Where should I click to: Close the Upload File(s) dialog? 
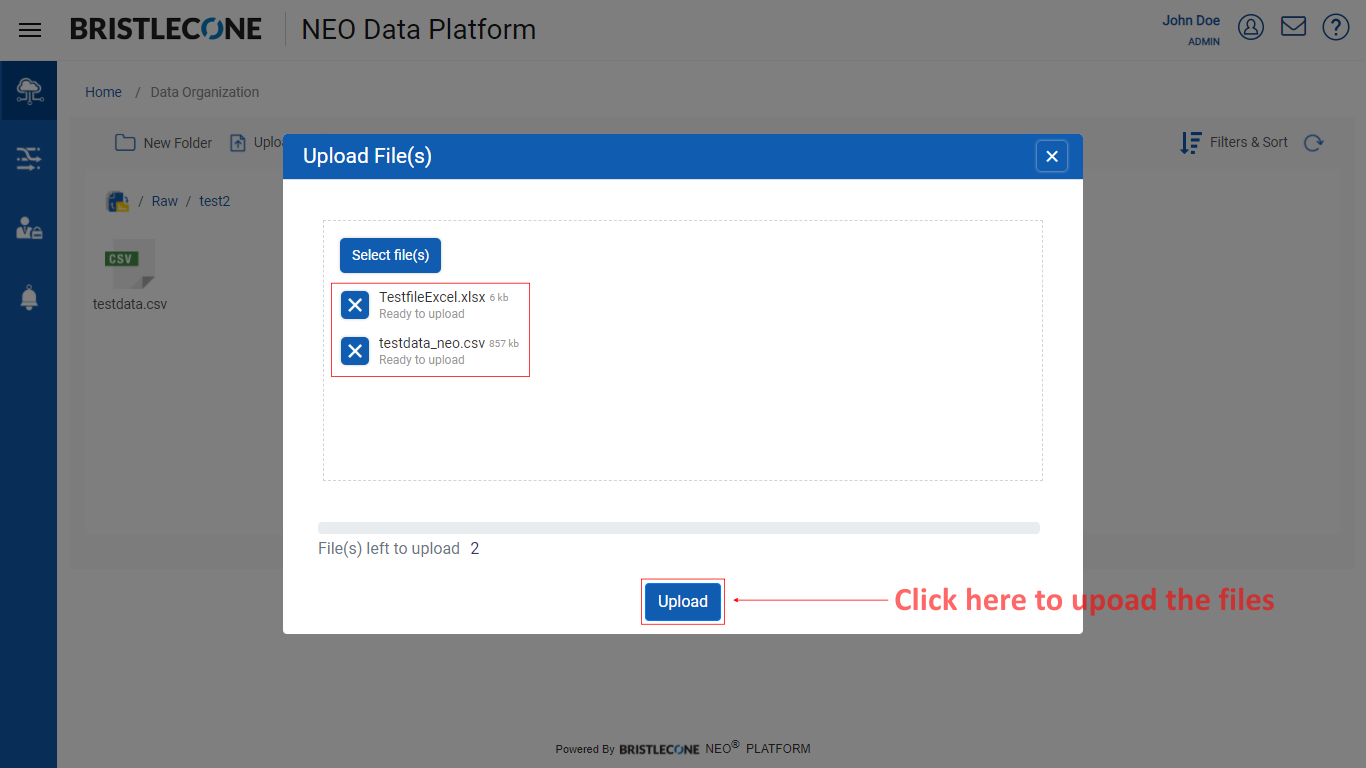1052,156
